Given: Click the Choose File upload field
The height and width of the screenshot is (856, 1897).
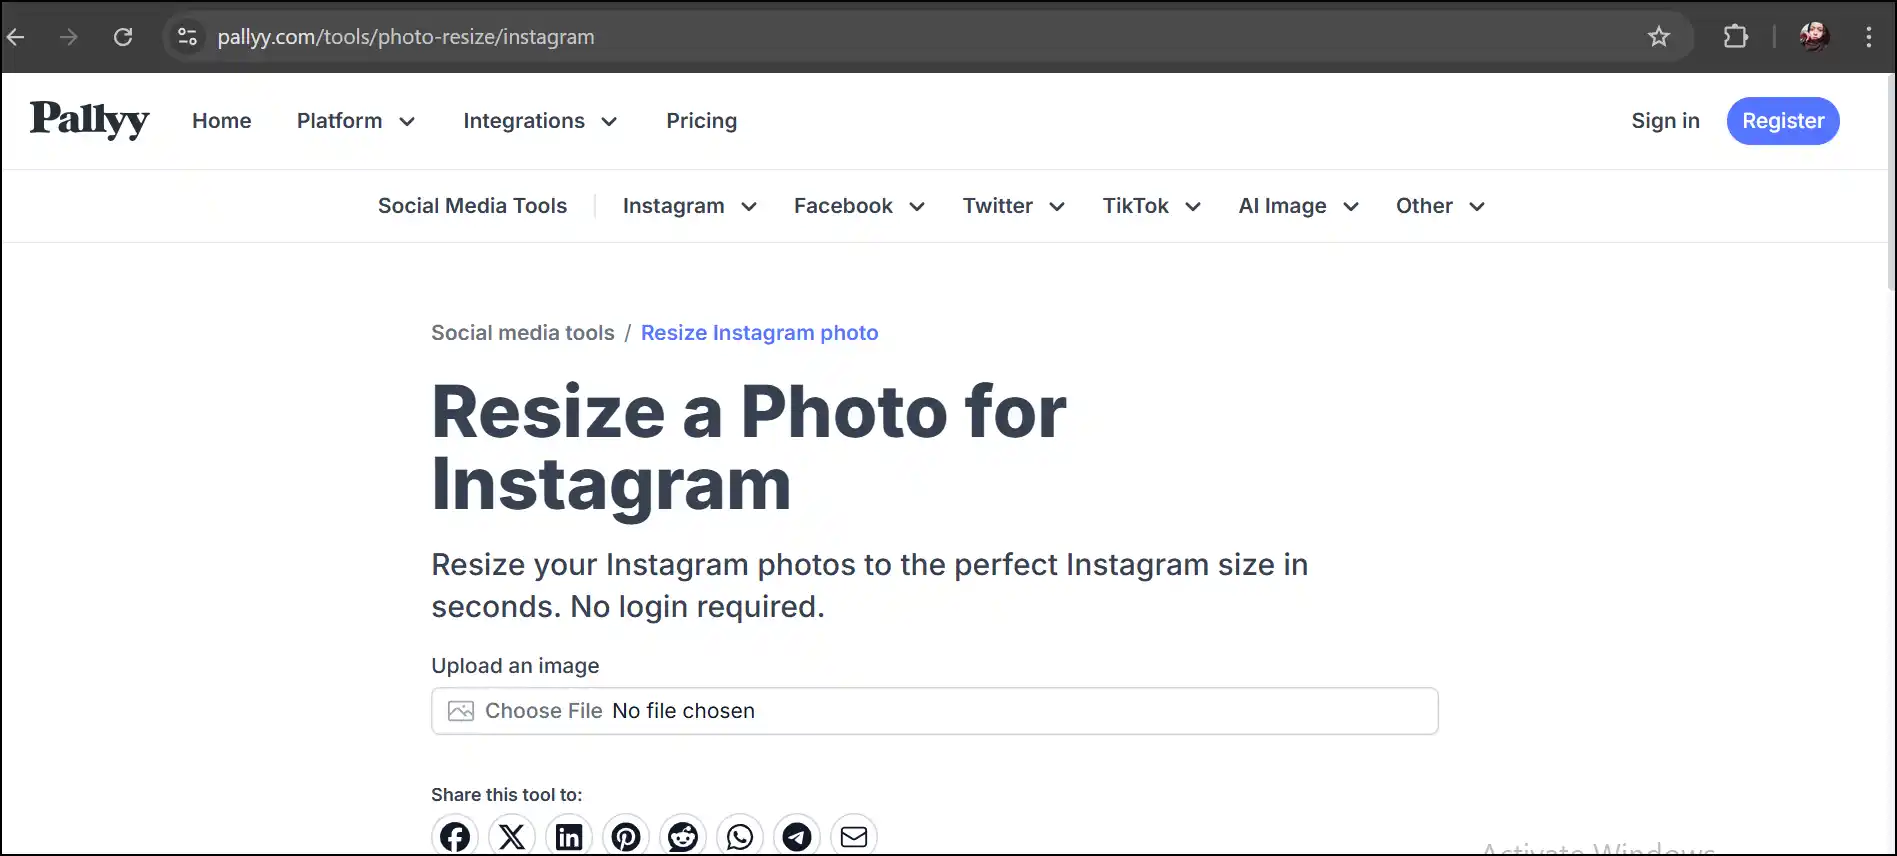Looking at the screenshot, I should (x=935, y=711).
